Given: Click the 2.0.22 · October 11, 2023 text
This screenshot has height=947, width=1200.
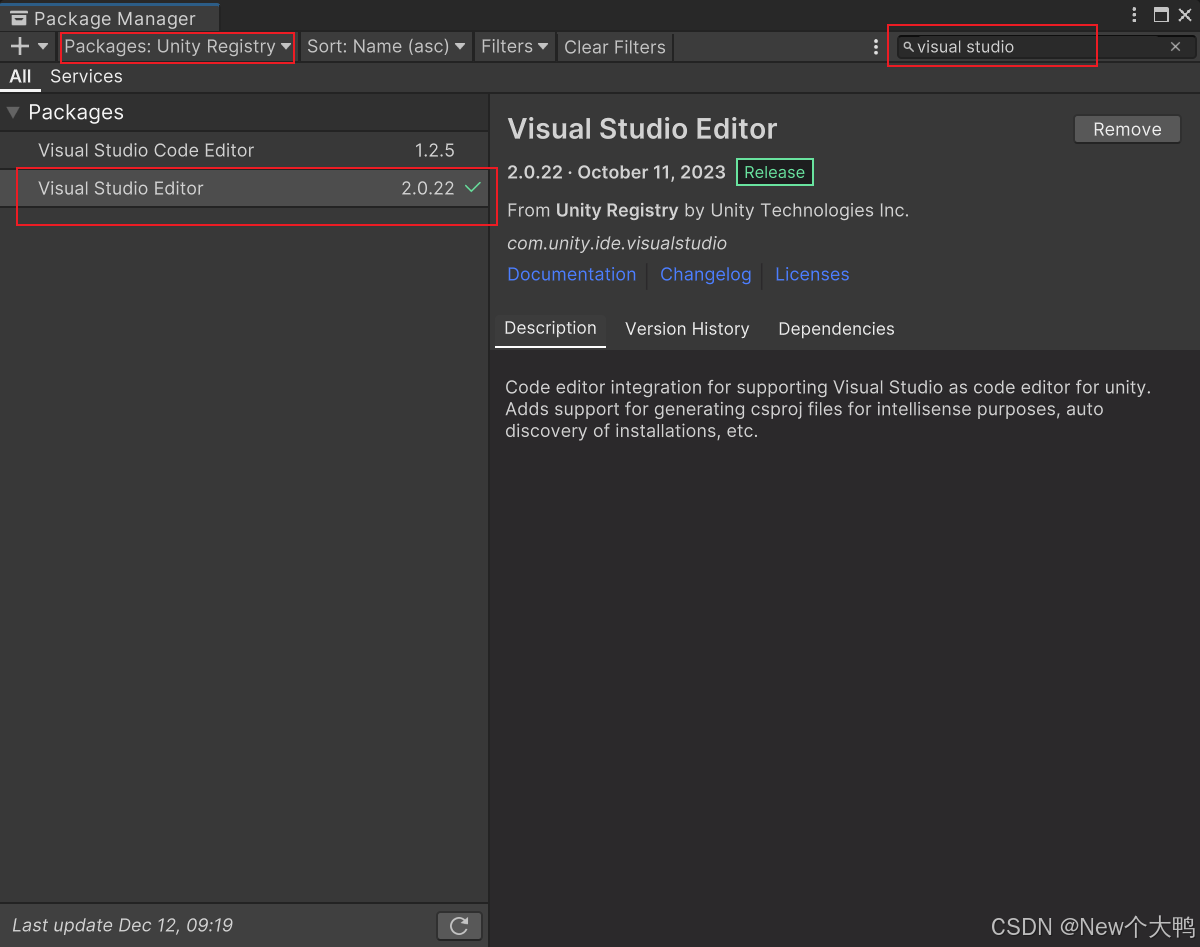Looking at the screenshot, I should tap(616, 172).
